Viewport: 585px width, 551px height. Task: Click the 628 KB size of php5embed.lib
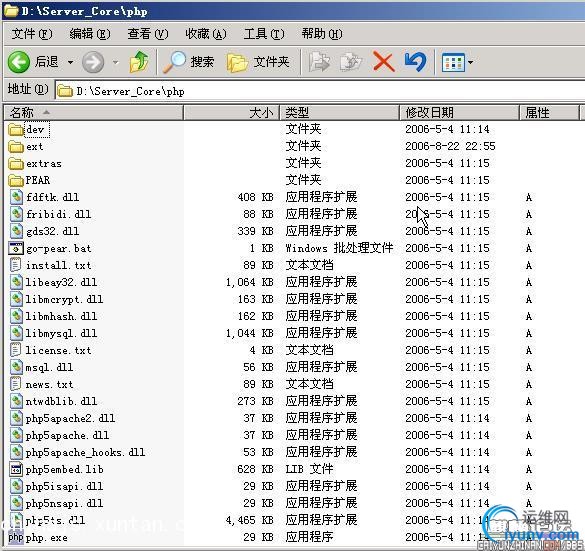255,469
